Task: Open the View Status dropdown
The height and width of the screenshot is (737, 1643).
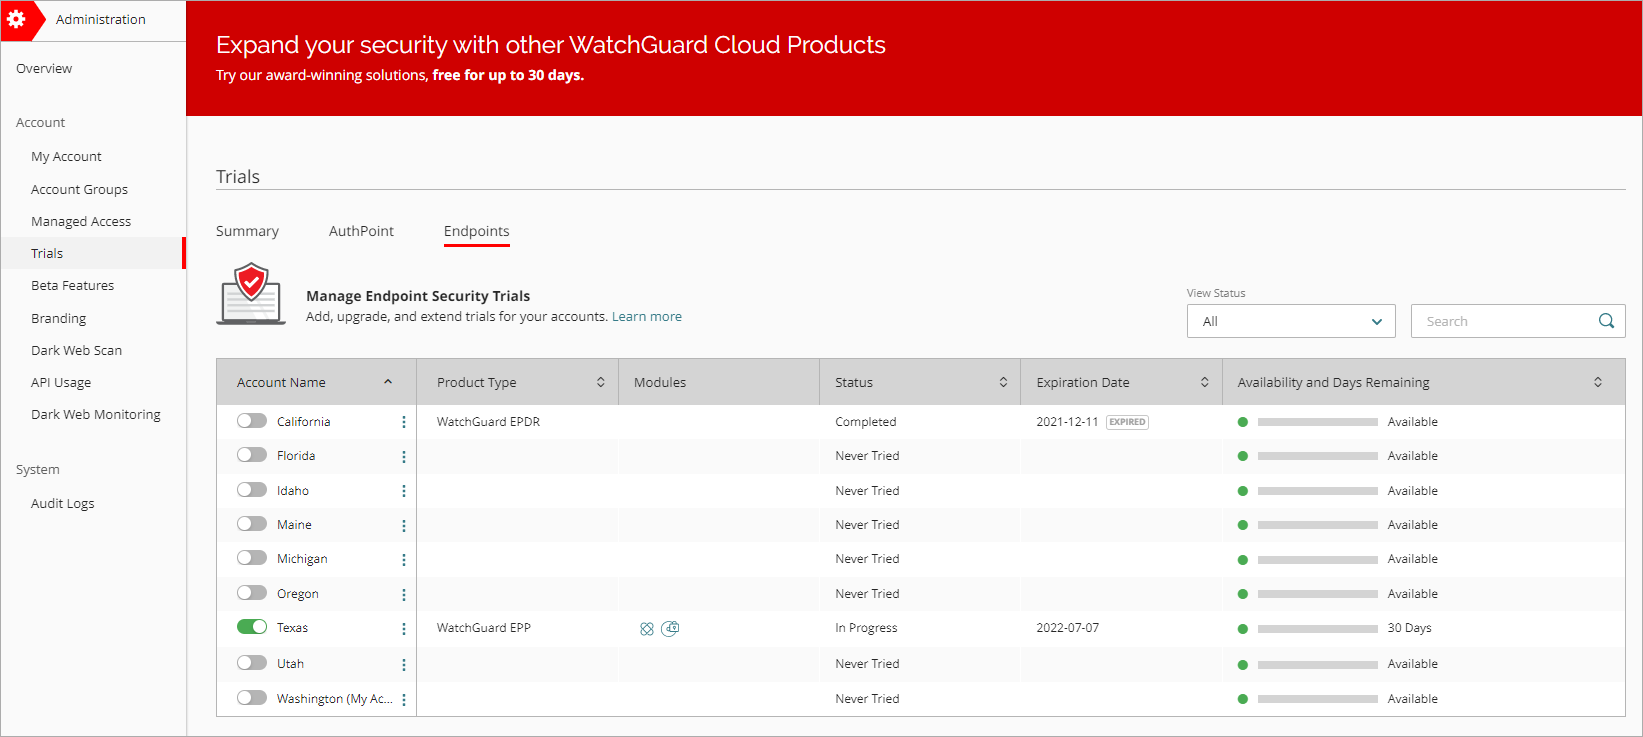Action: [x=1290, y=321]
